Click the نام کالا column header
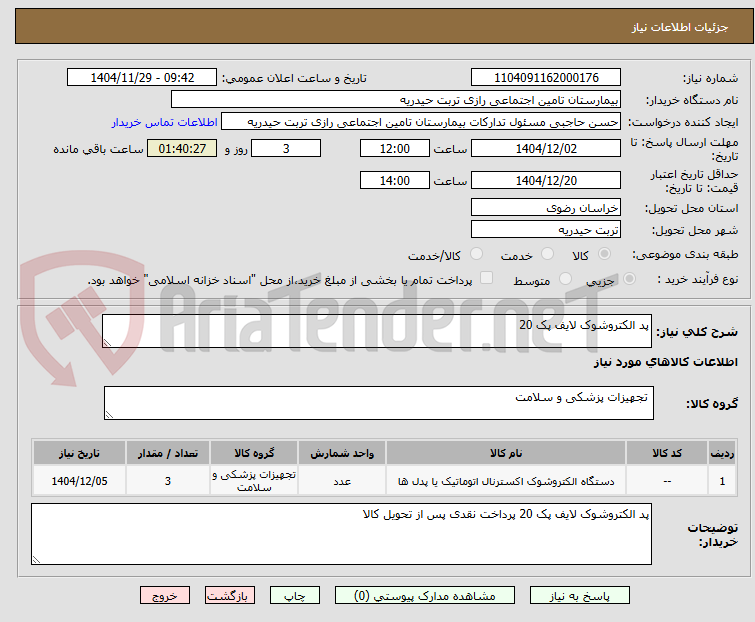 506,453
